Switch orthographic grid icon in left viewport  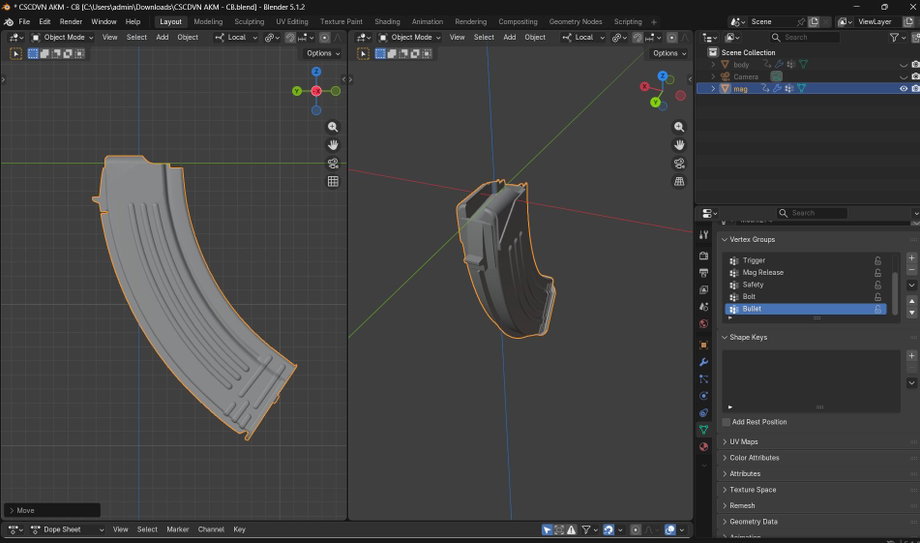(333, 181)
